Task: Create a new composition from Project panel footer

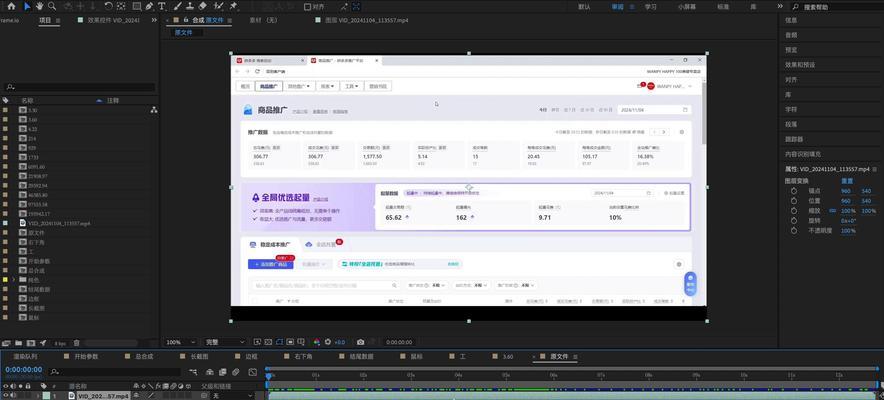Action: (31, 343)
